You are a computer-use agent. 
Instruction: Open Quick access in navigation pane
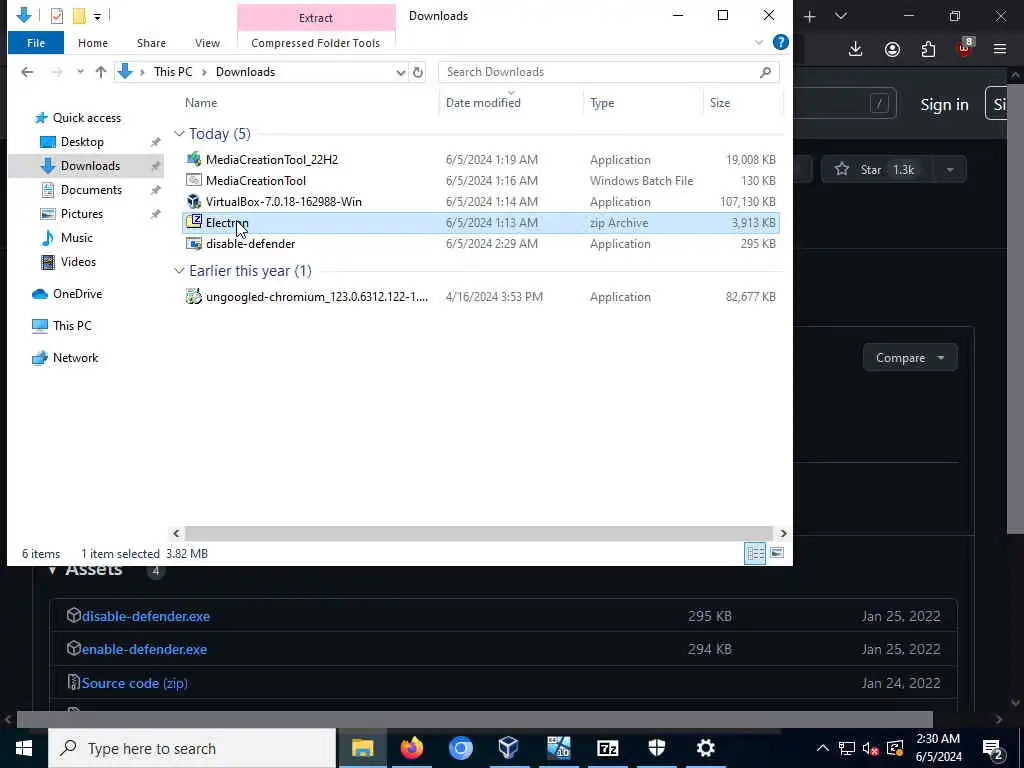click(87, 118)
